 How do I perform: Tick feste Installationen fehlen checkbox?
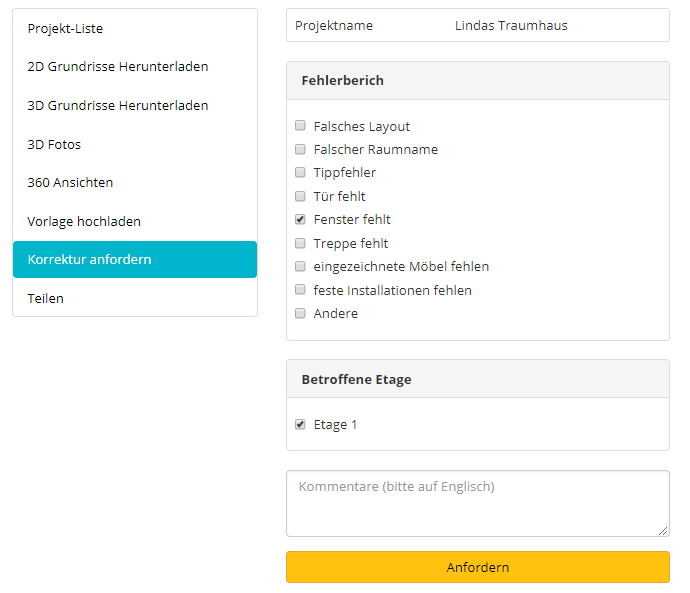300,289
